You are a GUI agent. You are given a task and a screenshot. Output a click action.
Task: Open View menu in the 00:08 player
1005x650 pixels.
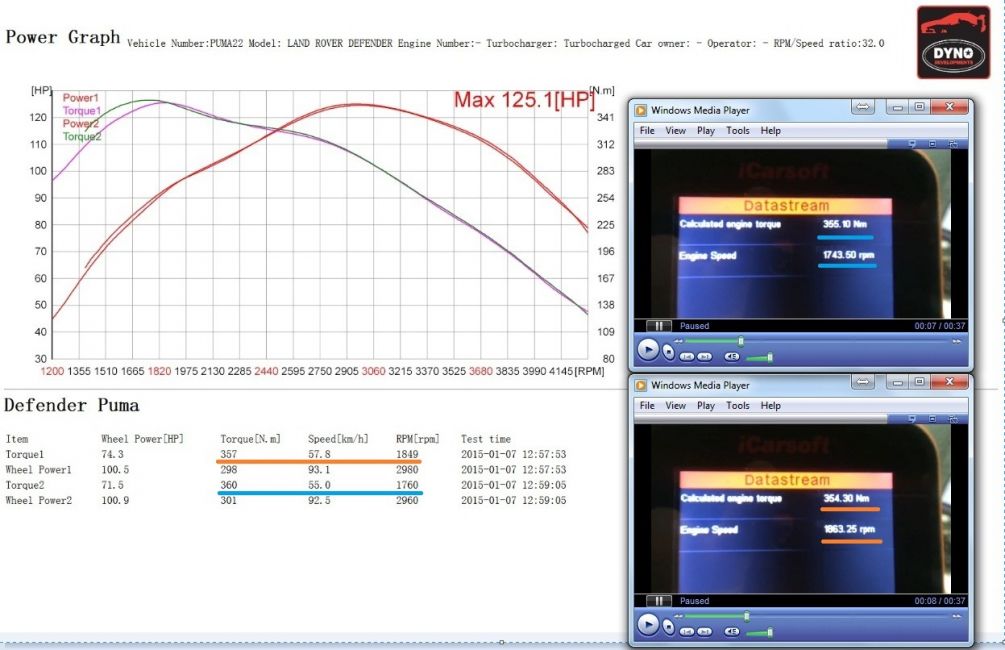676,406
